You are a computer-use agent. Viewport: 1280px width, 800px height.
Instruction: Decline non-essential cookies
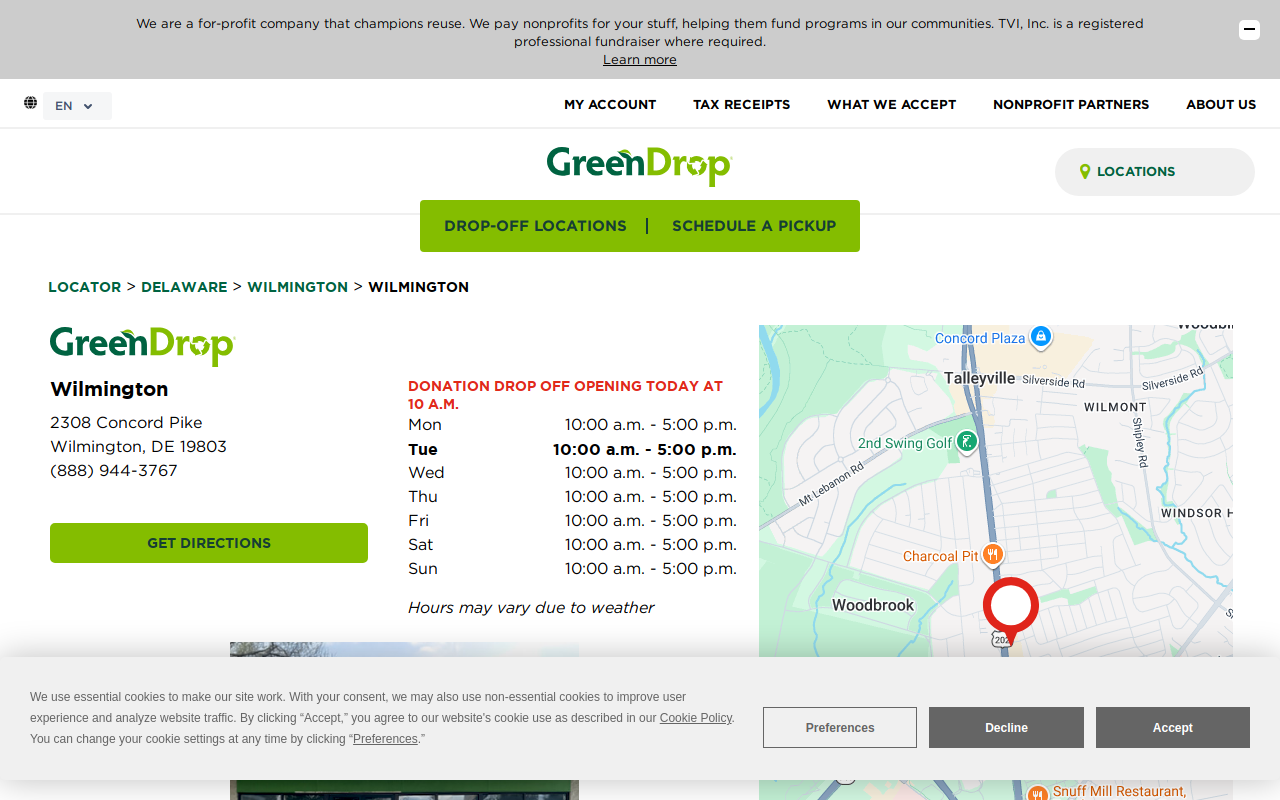click(x=1006, y=728)
